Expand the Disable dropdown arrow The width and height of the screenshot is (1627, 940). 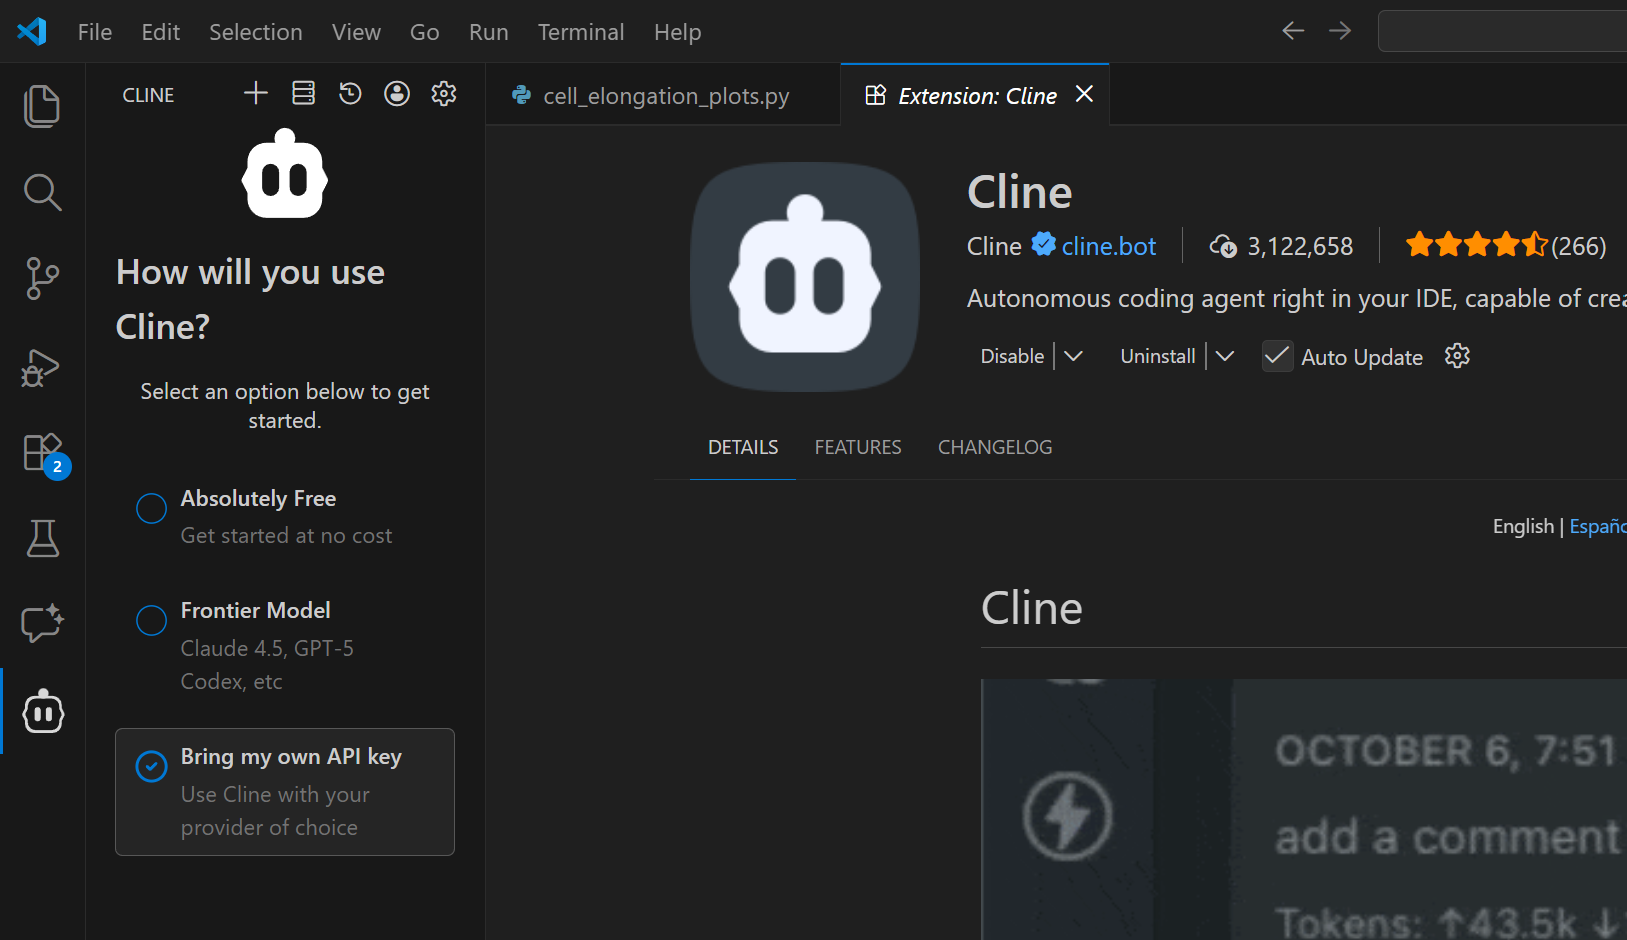pos(1073,357)
